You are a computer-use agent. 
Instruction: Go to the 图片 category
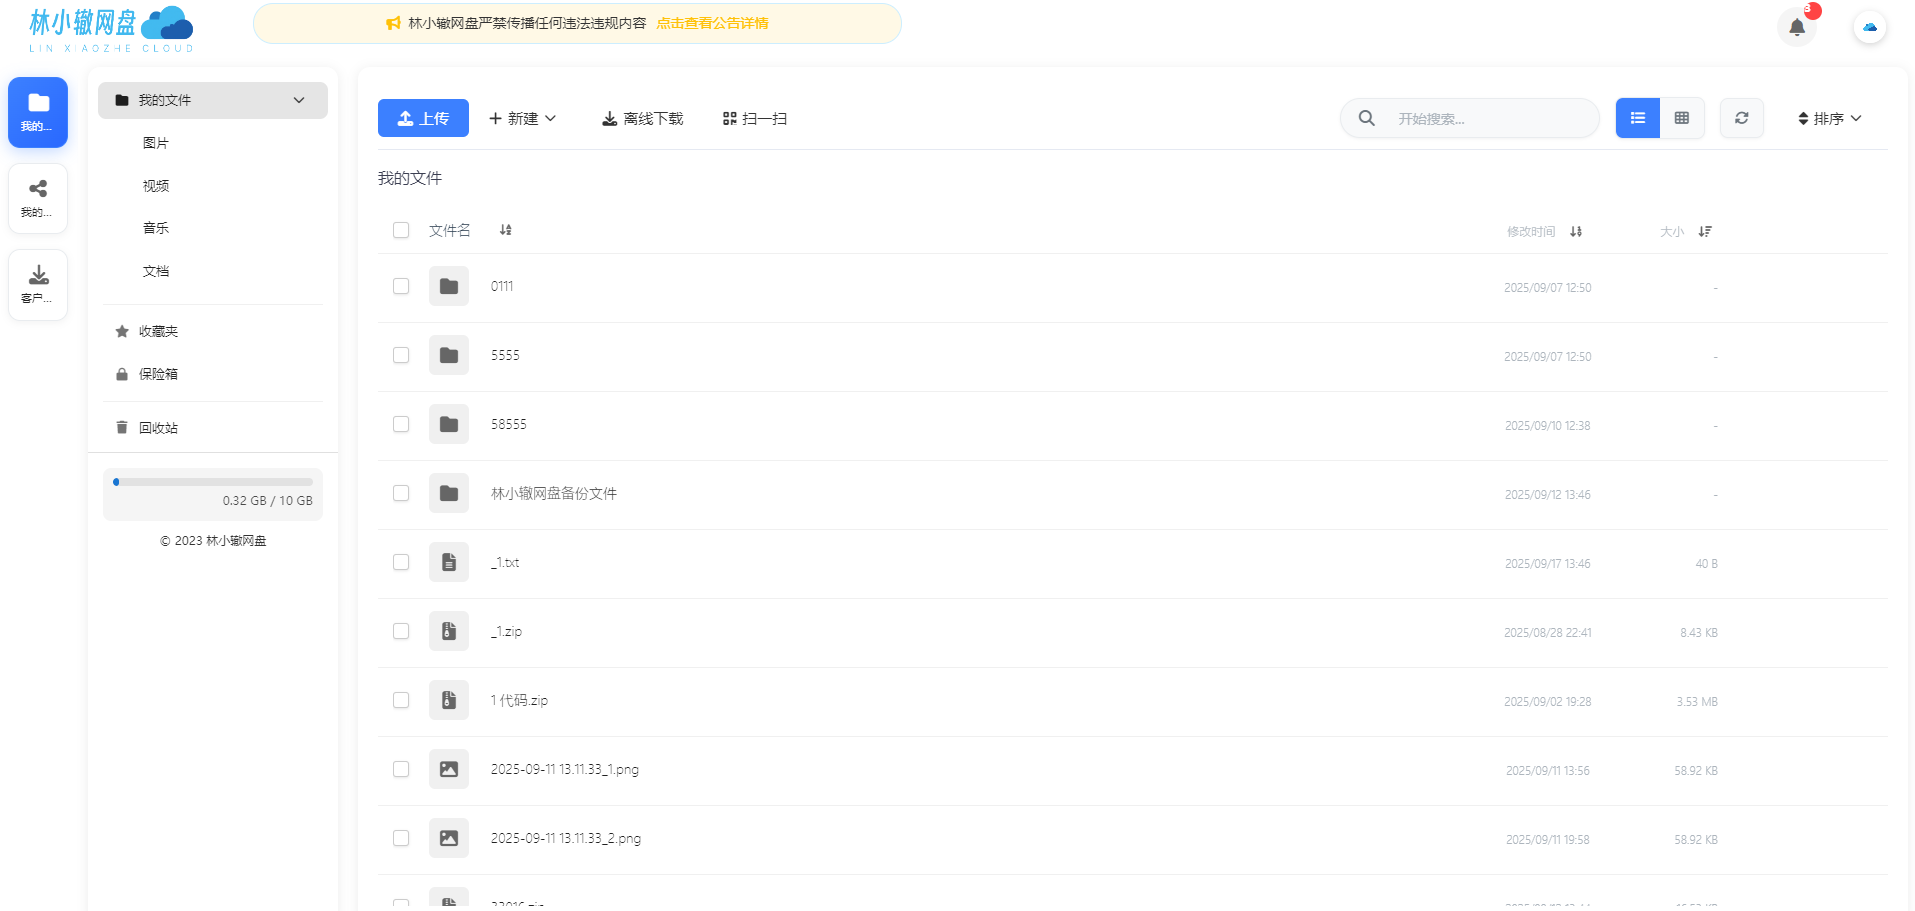(x=156, y=142)
